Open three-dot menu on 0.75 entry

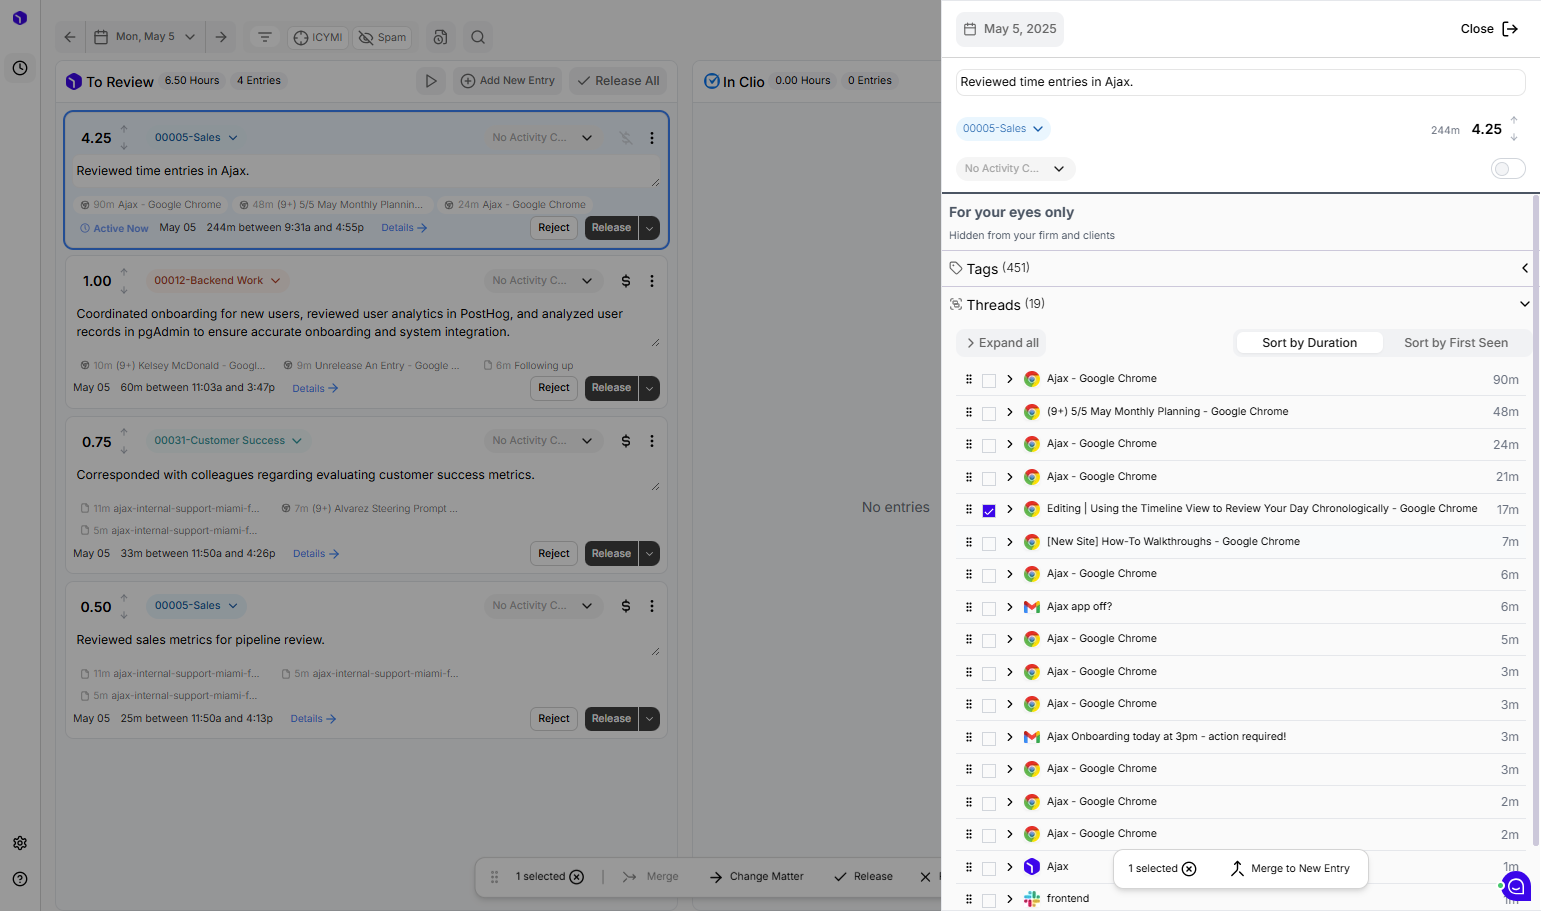click(x=652, y=441)
